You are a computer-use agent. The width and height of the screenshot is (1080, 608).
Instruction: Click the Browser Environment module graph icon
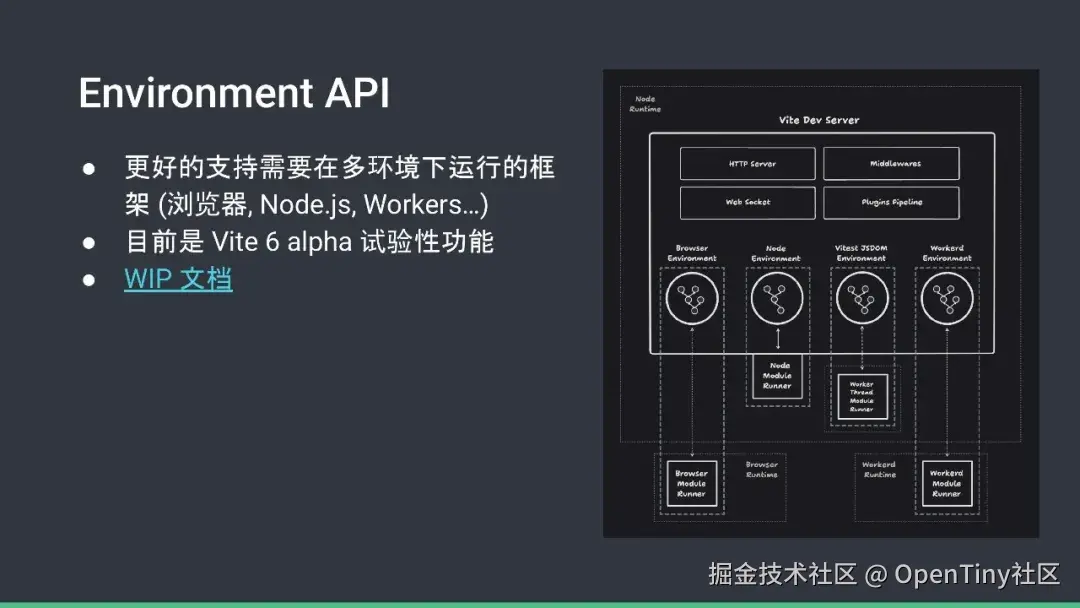click(x=692, y=298)
